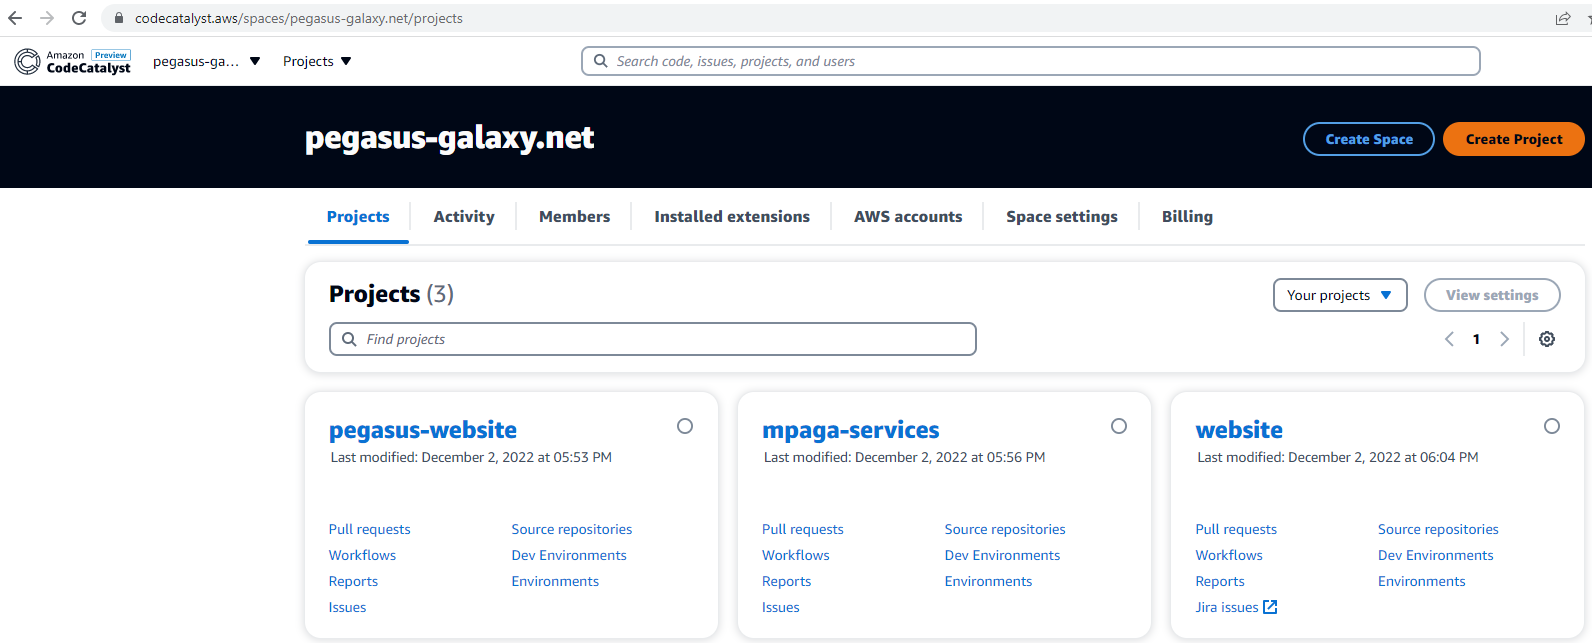Go forward using browser forward arrow

(47, 18)
